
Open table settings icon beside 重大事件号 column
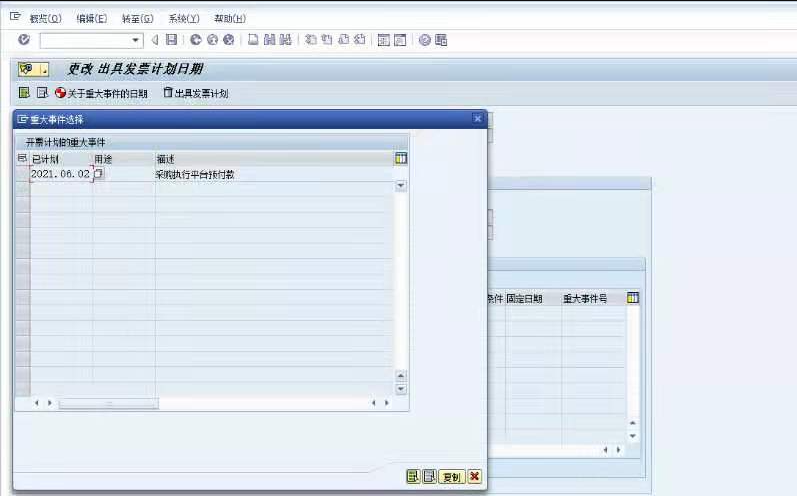tap(633, 298)
